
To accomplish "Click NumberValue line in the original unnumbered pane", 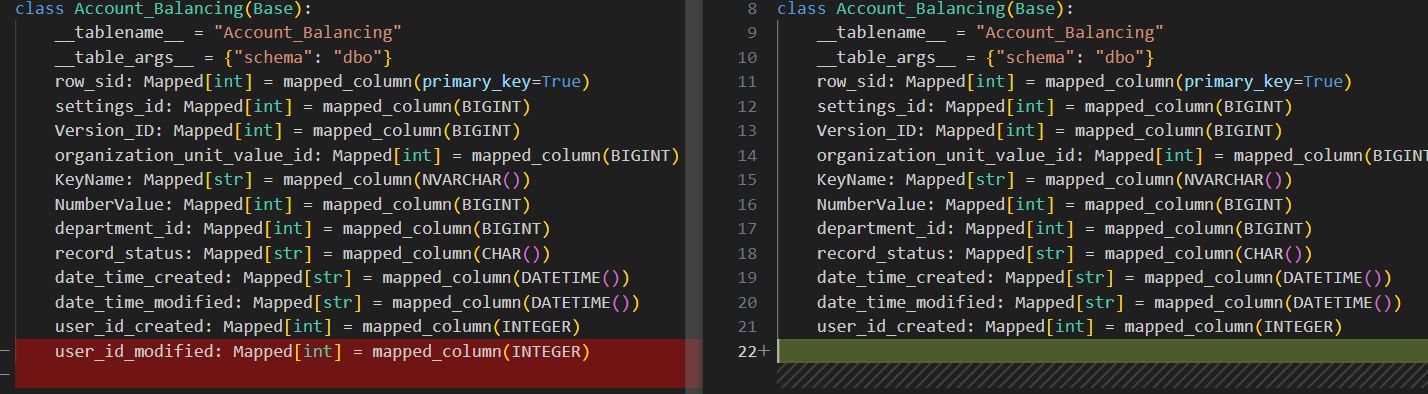I will 292,204.
